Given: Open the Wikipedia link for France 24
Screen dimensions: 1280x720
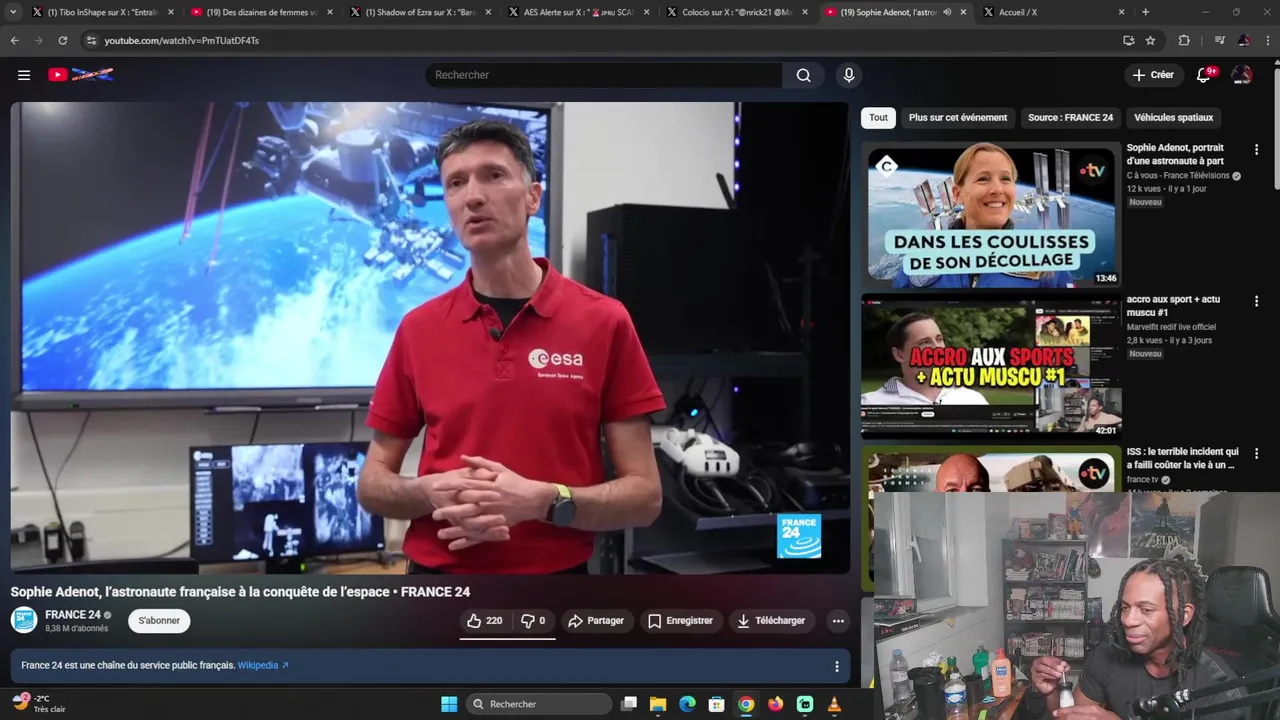Looking at the screenshot, I should click(x=263, y=666).
